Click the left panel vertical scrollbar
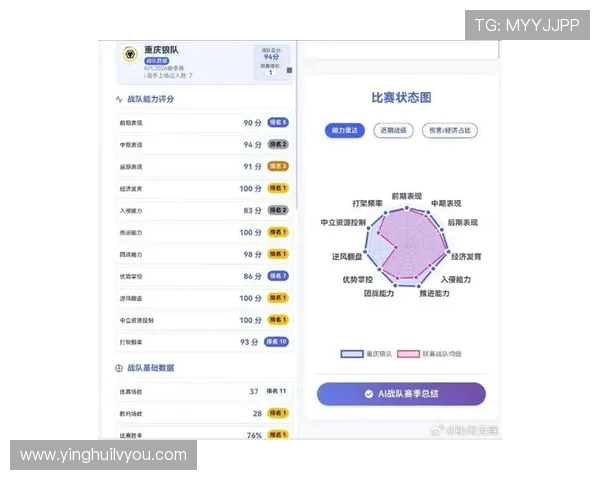This screenshot has height=480, width=600. [x=296, y=124]
